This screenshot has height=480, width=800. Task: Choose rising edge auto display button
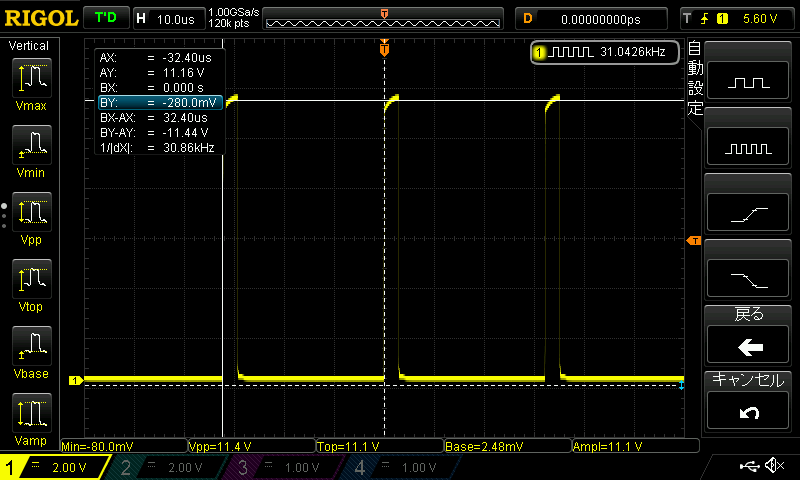tap(748, 213)
